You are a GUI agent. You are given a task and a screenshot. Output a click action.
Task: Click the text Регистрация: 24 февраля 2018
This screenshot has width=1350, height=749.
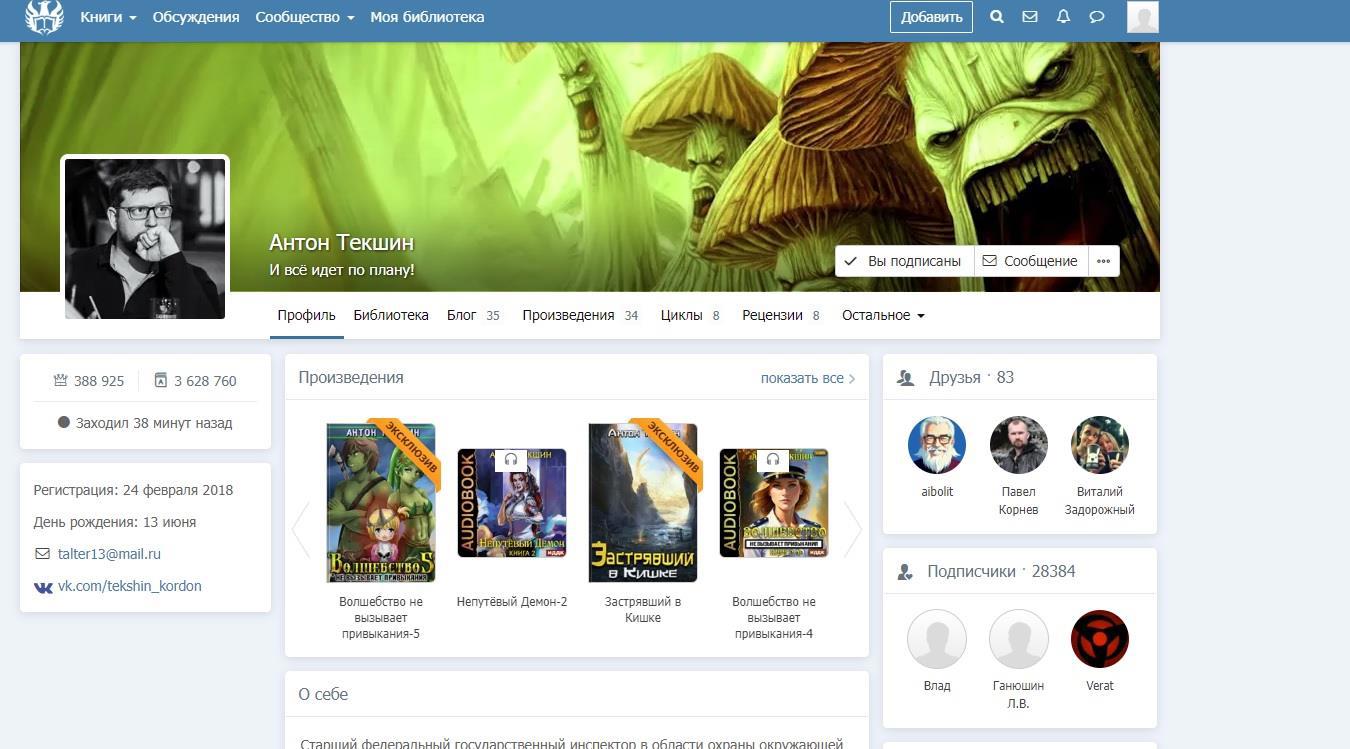133,490
